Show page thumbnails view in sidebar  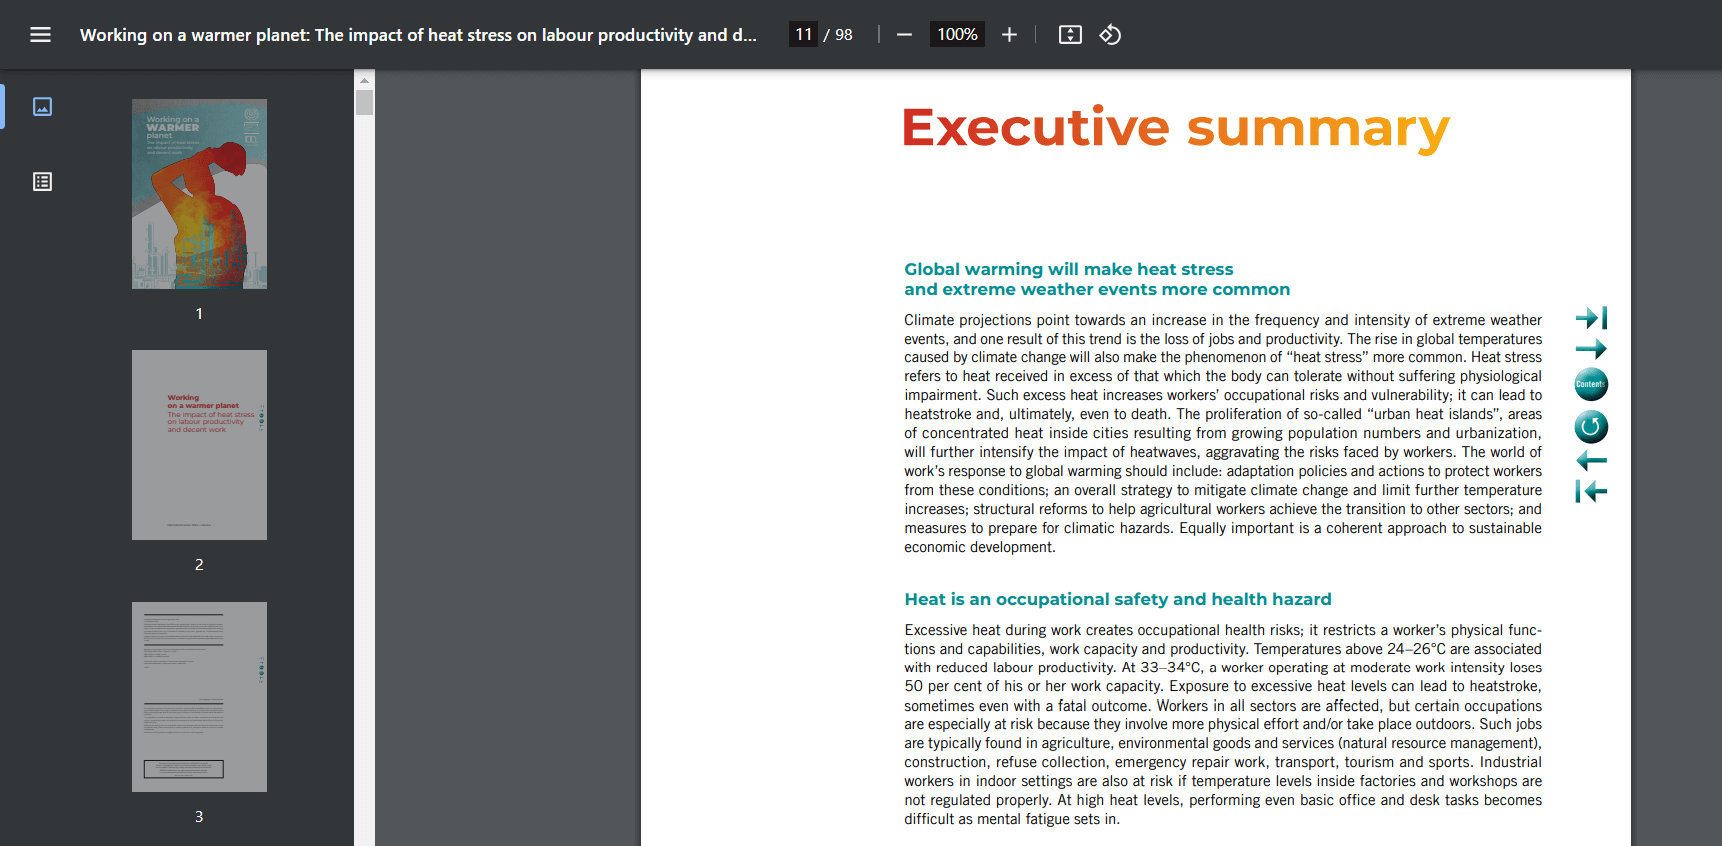click(42, 106)
